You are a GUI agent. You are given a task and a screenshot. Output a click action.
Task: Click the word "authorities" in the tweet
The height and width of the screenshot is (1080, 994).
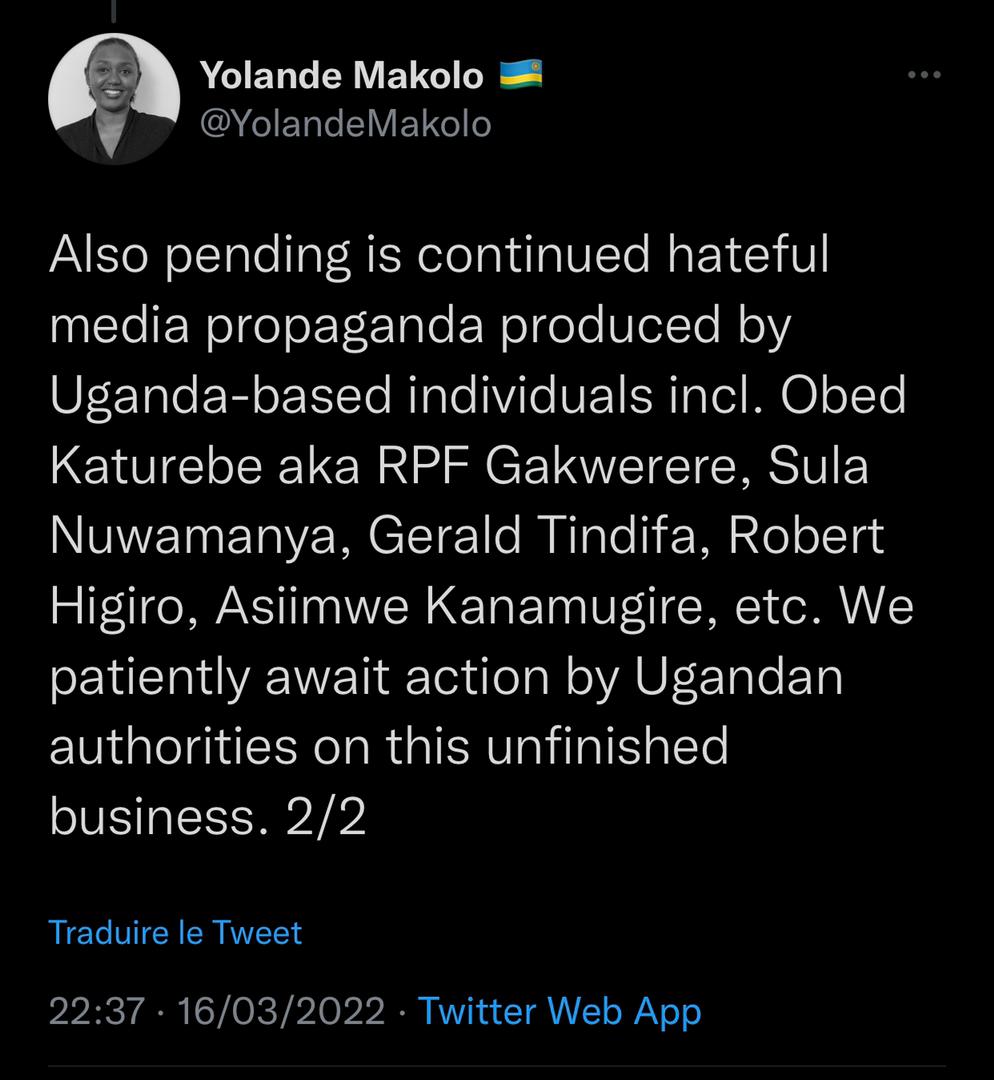173,746
